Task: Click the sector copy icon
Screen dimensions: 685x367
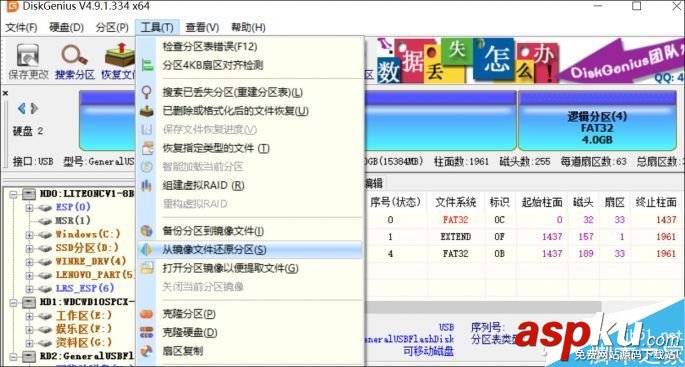Action: [147, 351]
